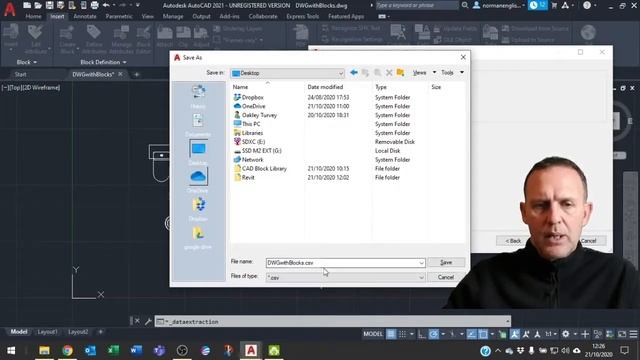
Task: Toggle MODEL space button in status bar
Action: pyautogui.click(x=373, y=334)
